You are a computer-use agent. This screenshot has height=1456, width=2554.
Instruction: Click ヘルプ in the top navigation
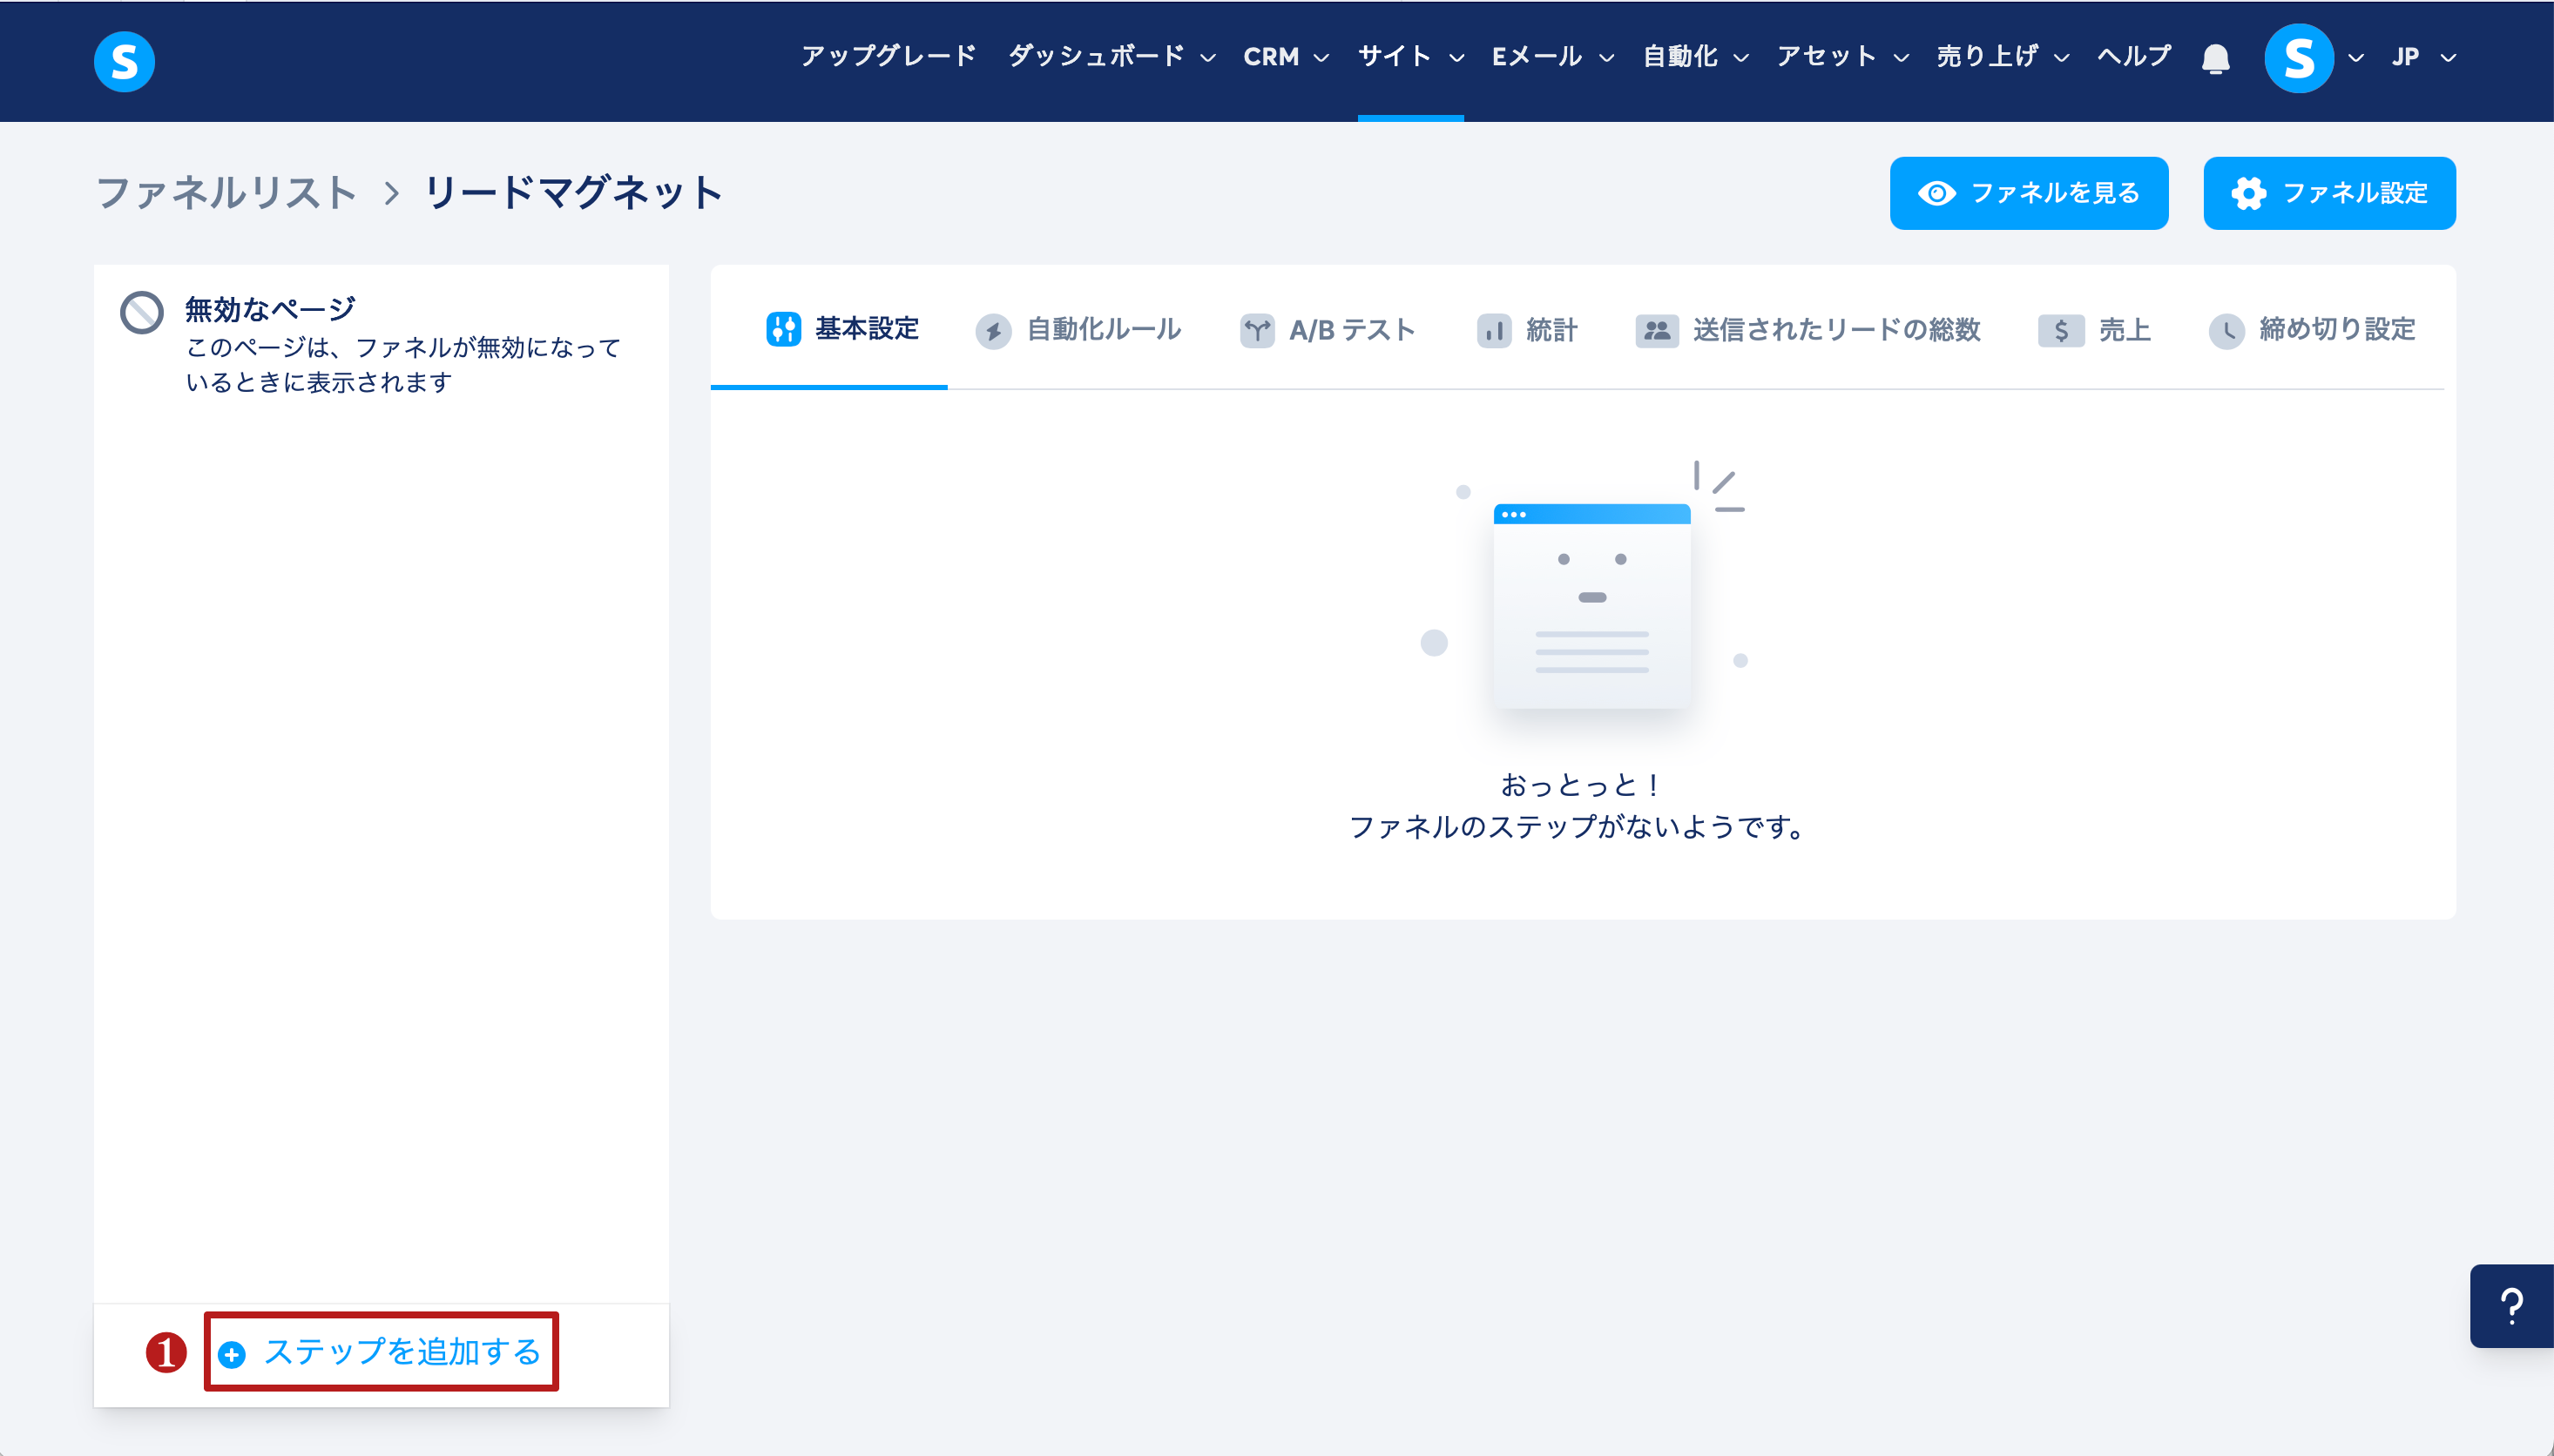(2134, 56)
